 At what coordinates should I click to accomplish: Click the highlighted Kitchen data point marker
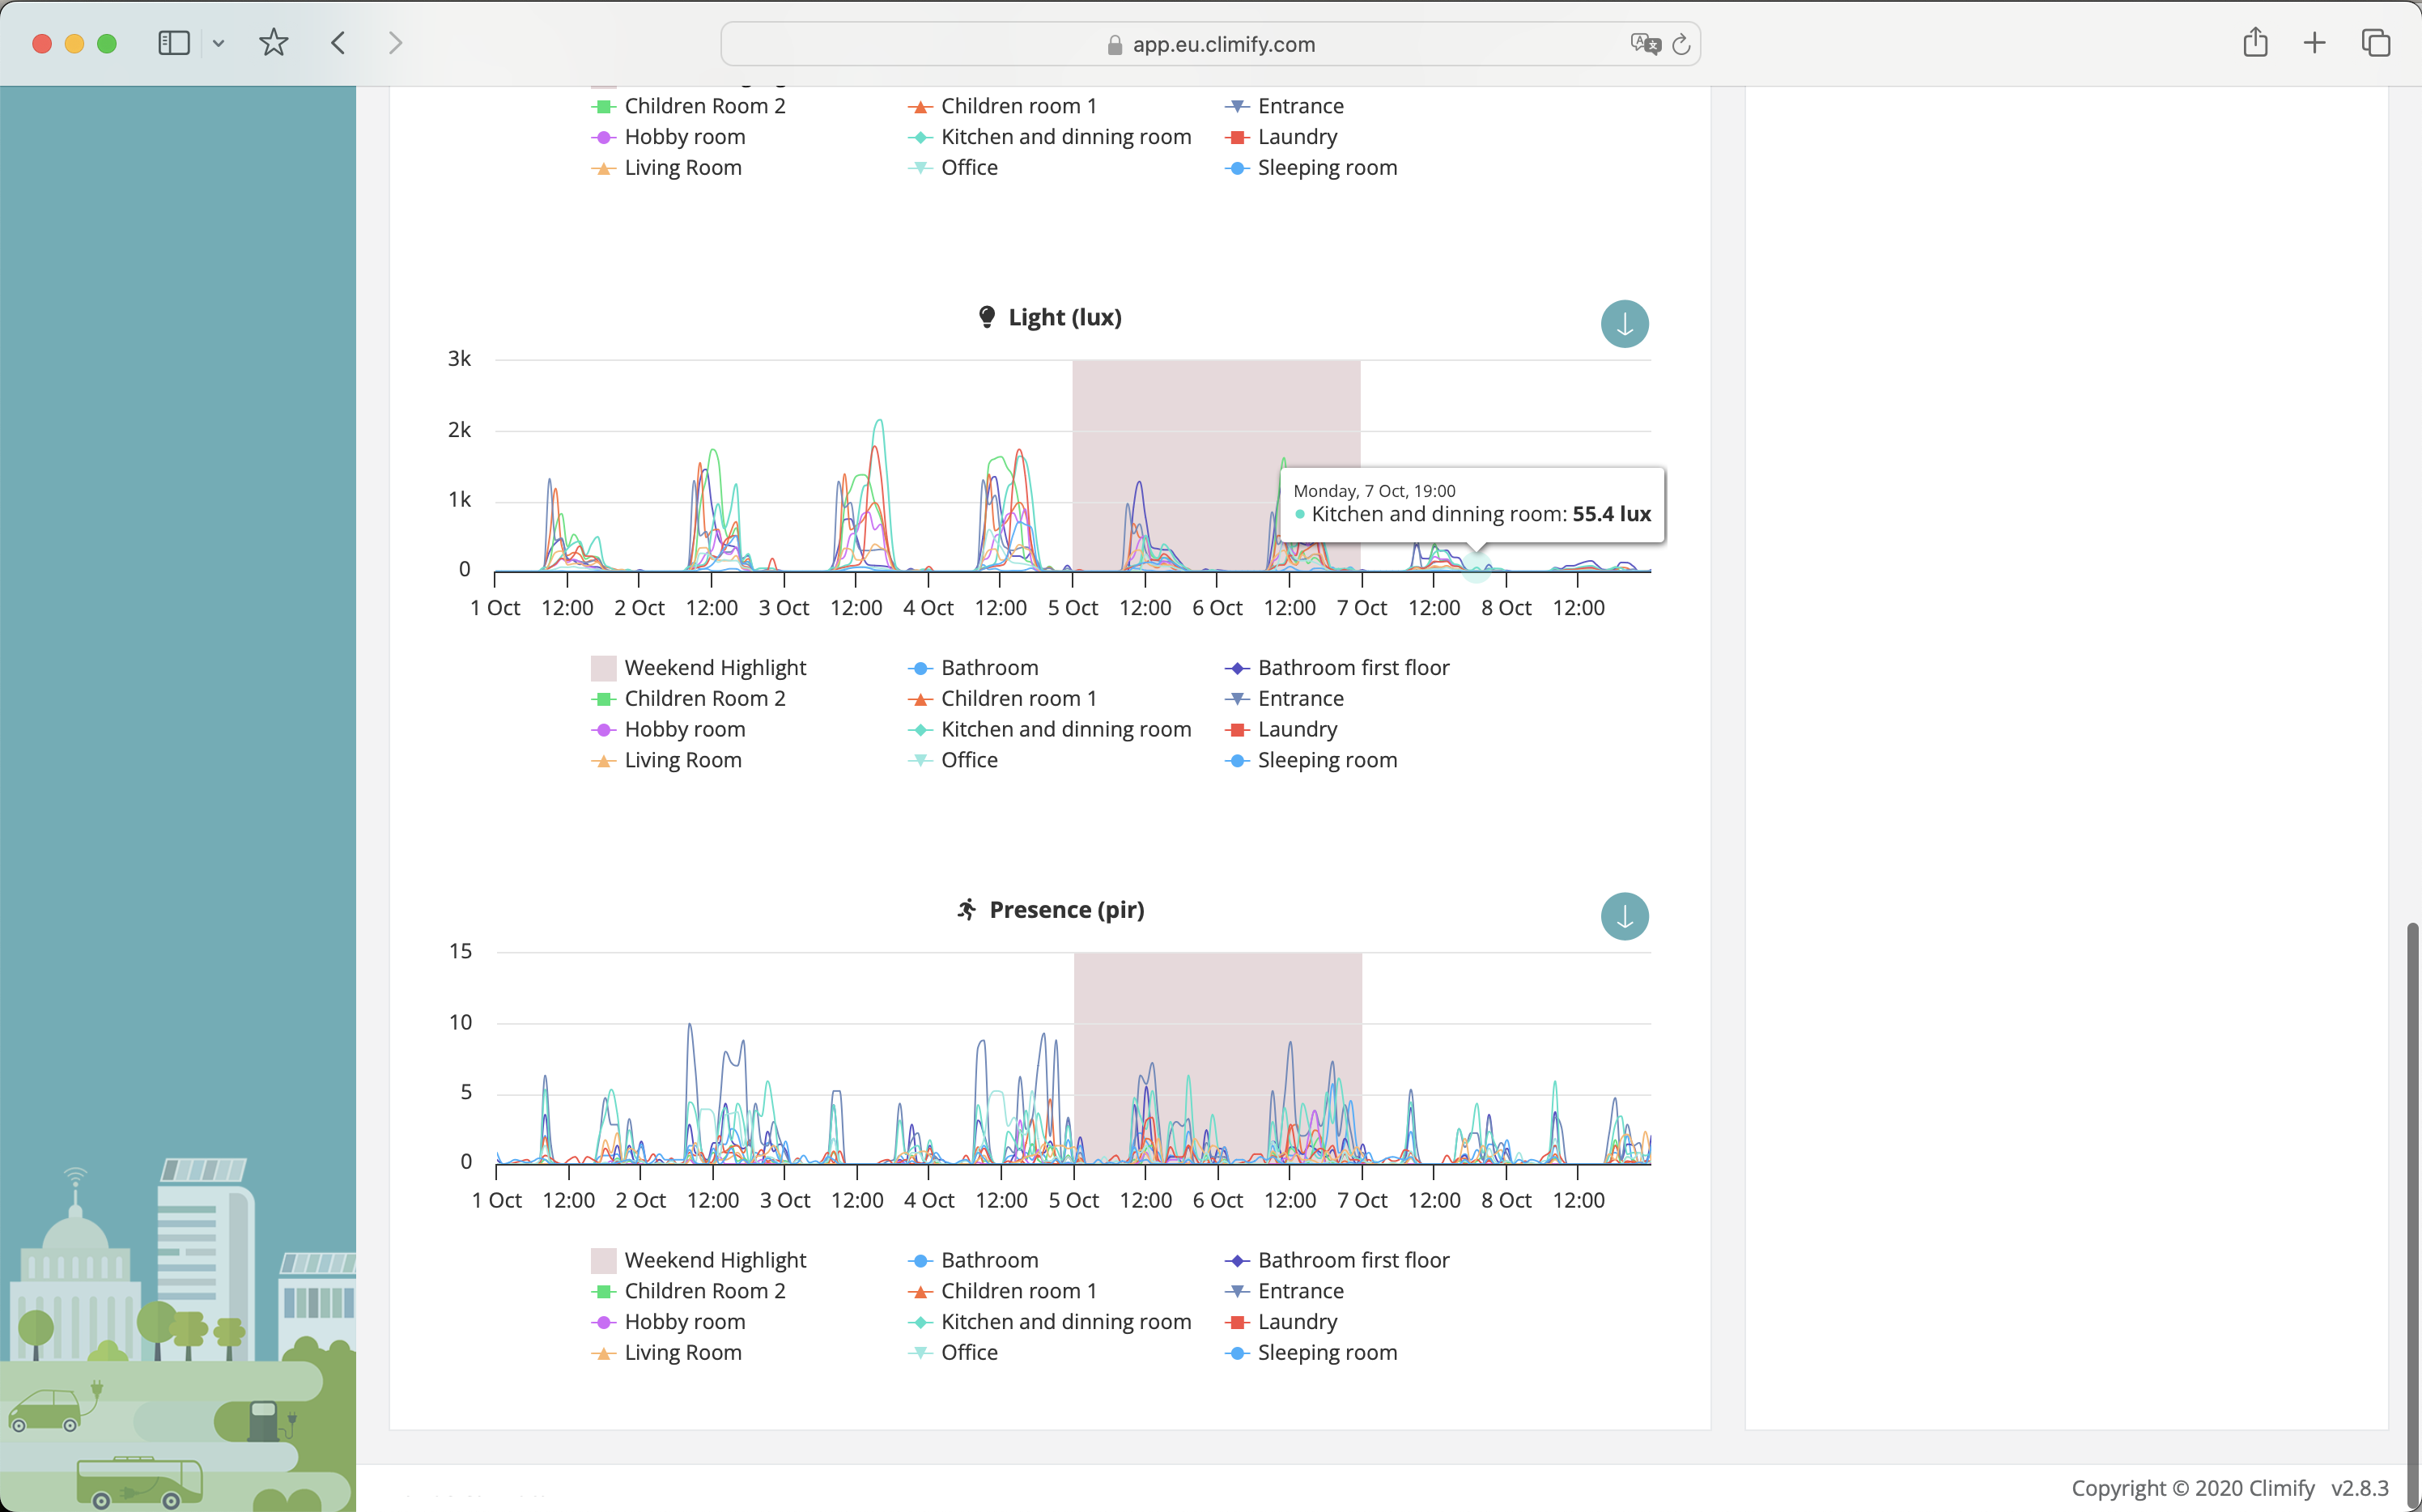1476,568
